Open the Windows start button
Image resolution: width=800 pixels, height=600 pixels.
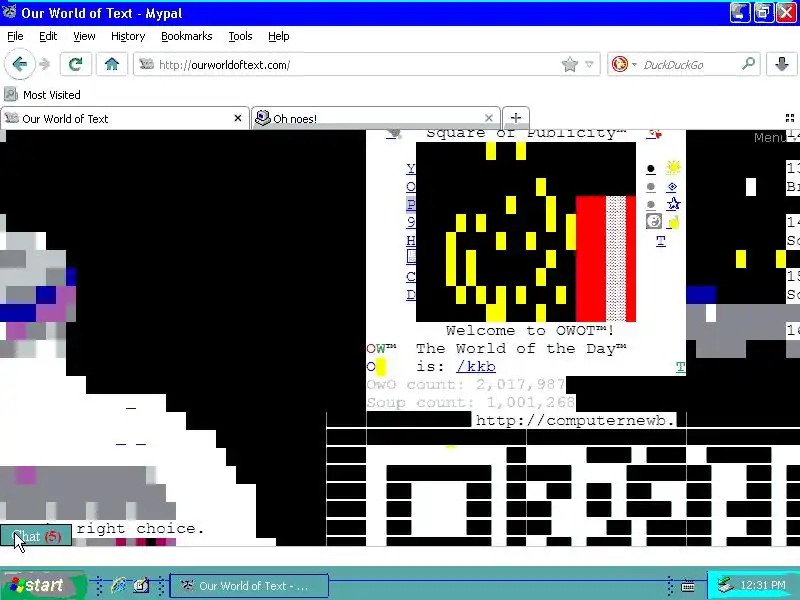point(43,585)
